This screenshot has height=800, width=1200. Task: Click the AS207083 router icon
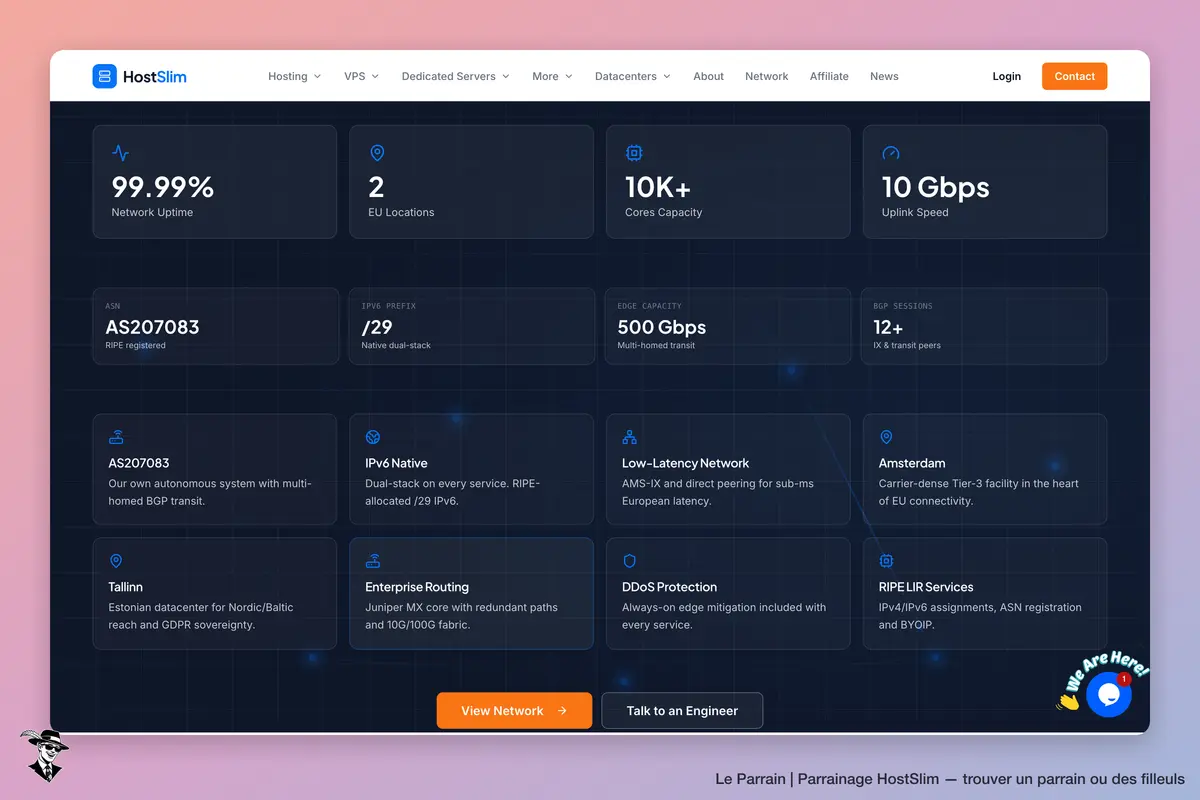point(116,438)
